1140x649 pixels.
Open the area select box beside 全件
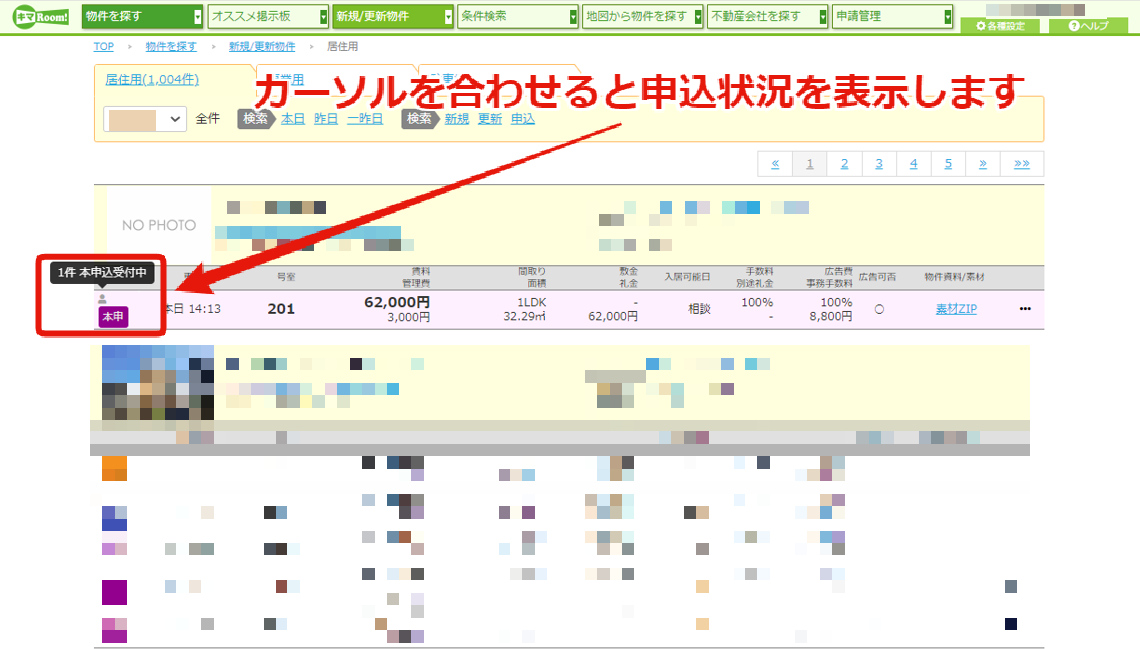pos(145,119)
